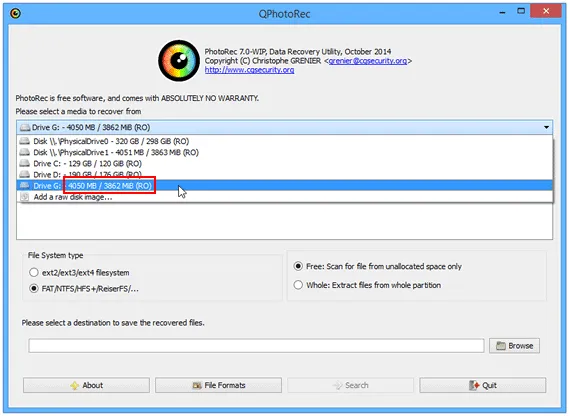Click the raw disk image file icon
570x416 pixels.
point(24,197)
